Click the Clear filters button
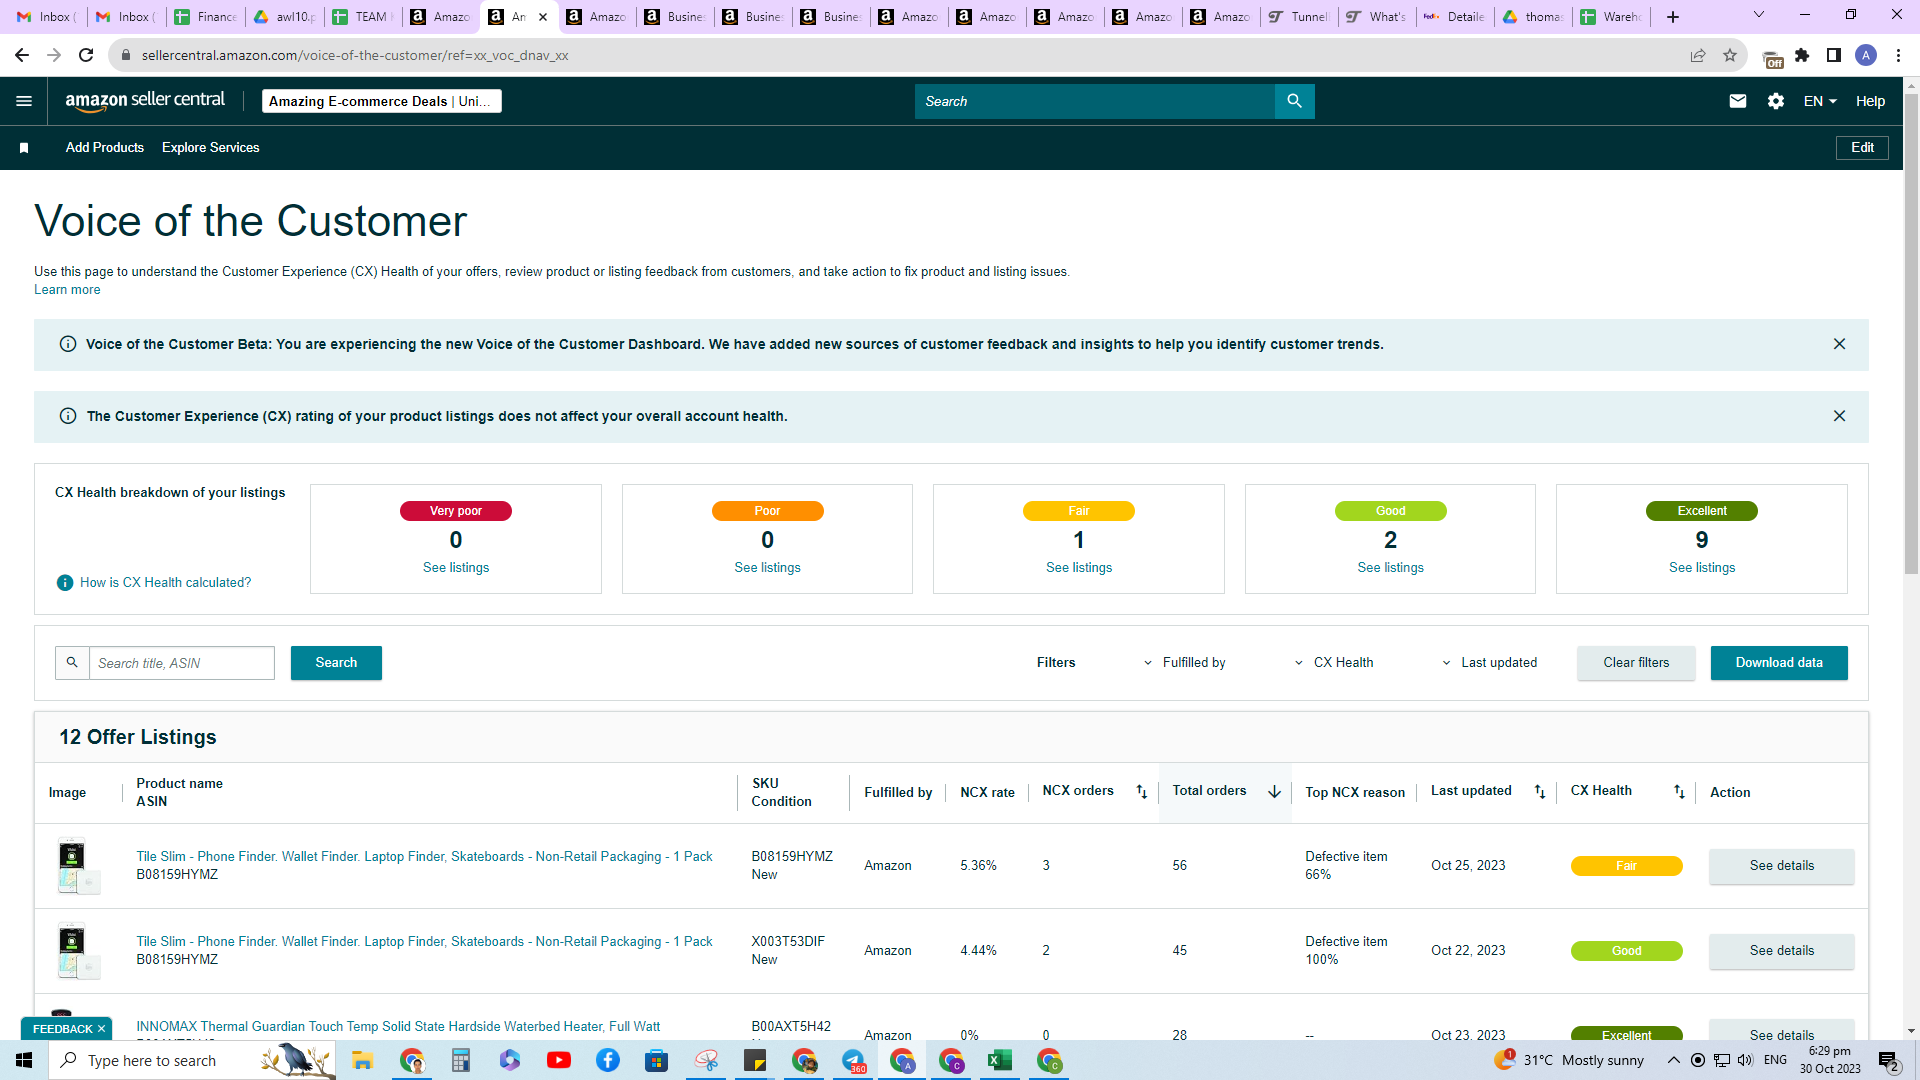Image resolution: width=1920 pixels, height=1080 pixels. (1636, 663)
